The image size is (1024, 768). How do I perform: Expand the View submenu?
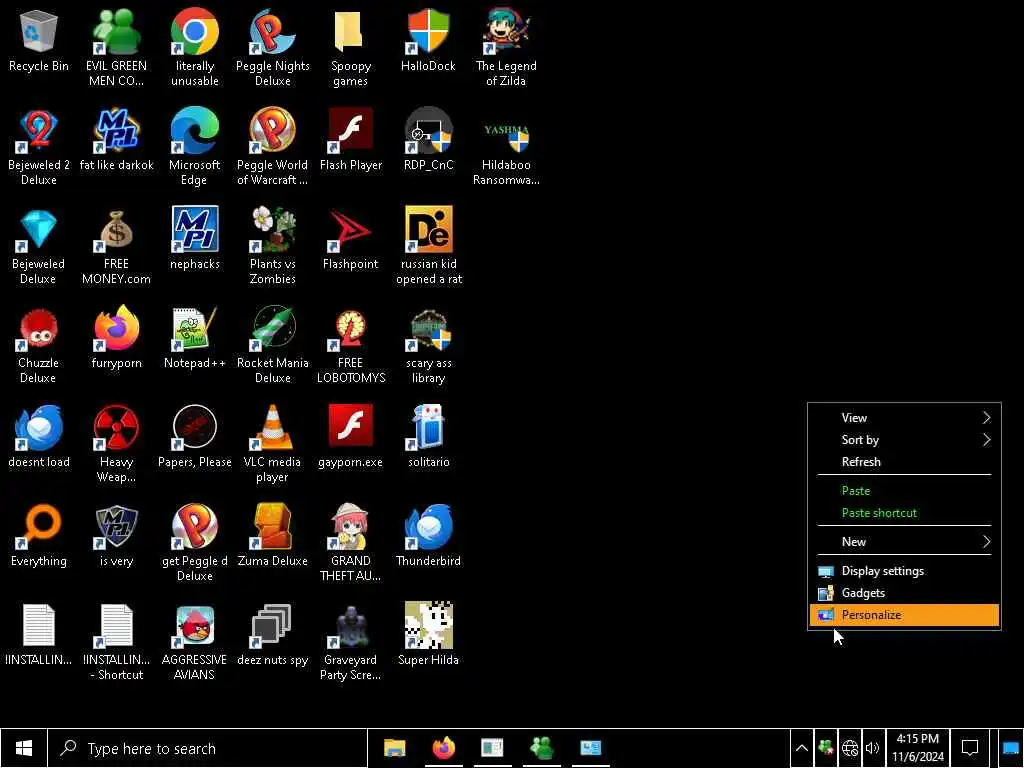(x=904, y=417)
